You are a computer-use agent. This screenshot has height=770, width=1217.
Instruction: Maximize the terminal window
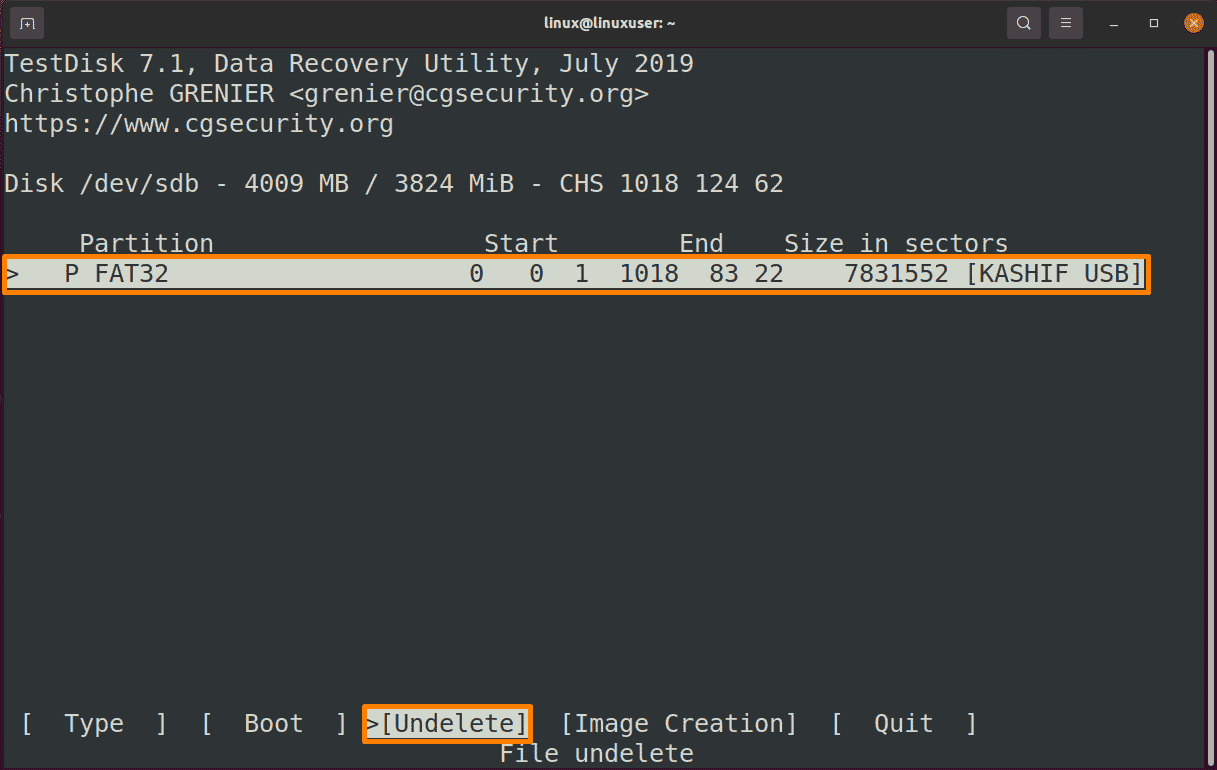click(x=1154, y=22)
